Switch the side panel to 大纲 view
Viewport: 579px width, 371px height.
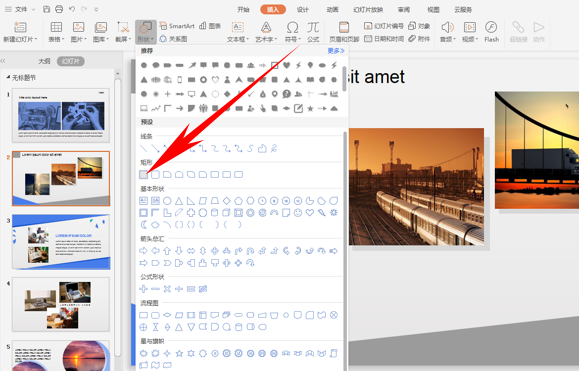point(44,61)
